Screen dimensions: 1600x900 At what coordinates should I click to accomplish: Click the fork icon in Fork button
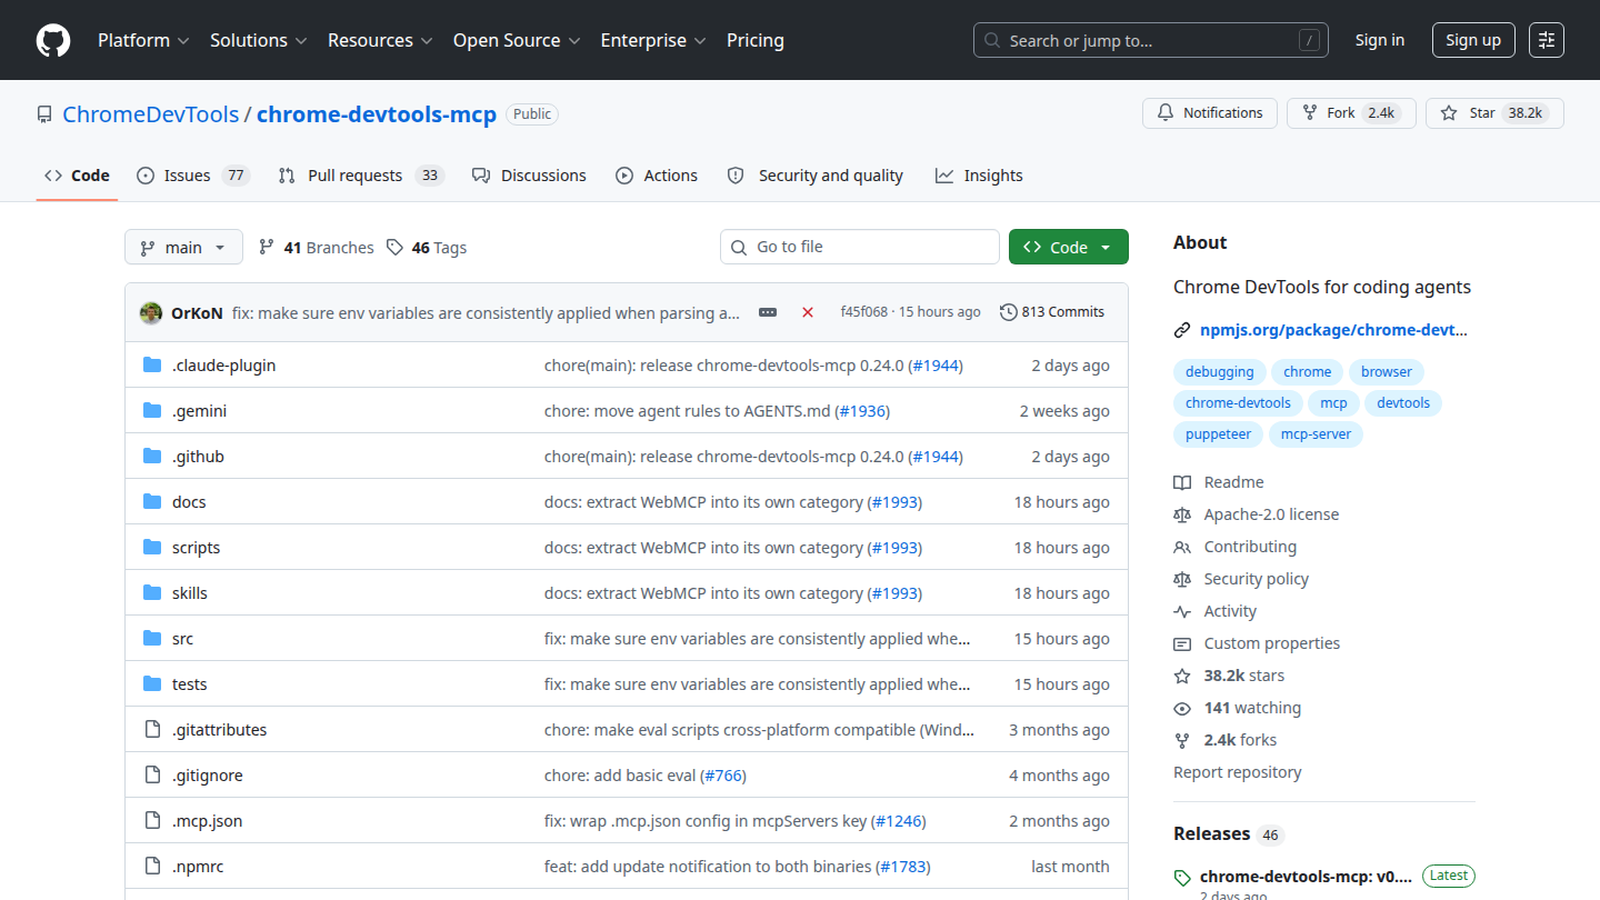(1310, 113)
